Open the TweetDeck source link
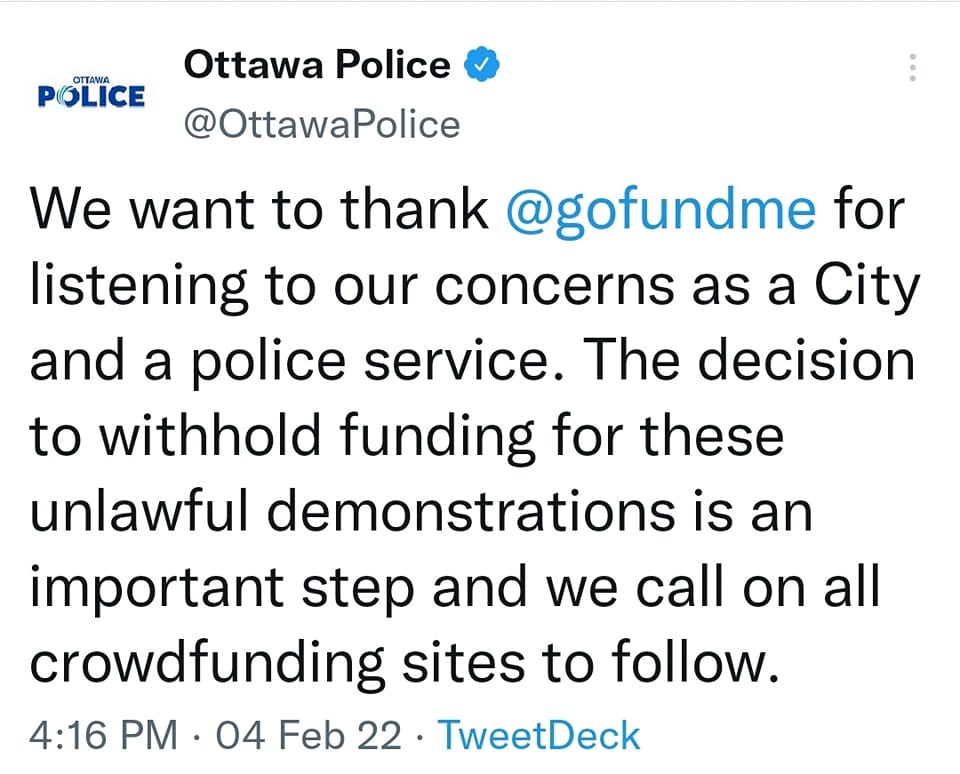Screen dimensions: 960x774 [539, 735]
